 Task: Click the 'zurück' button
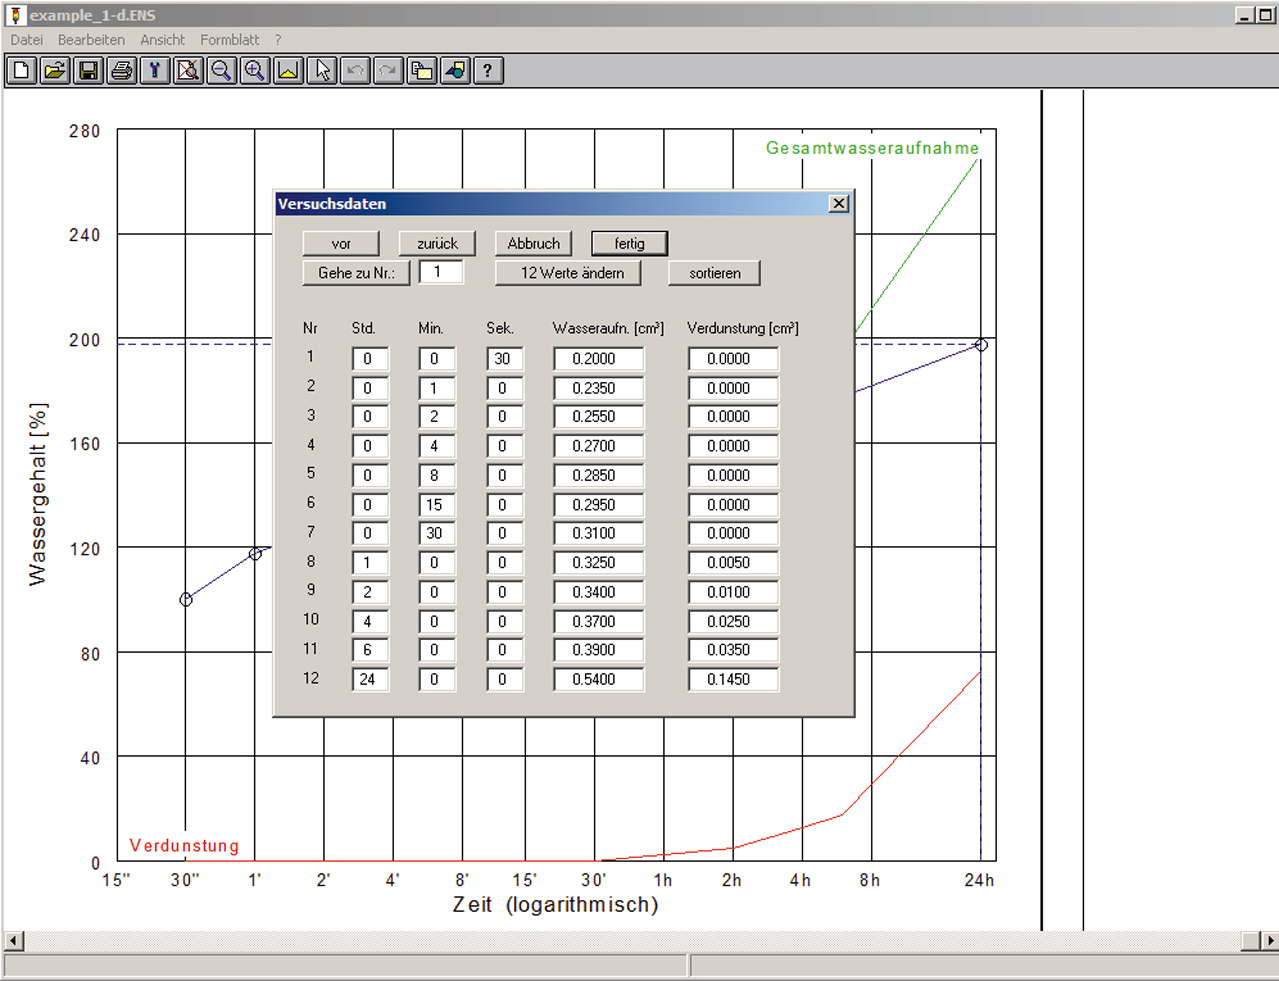[437, 244]
